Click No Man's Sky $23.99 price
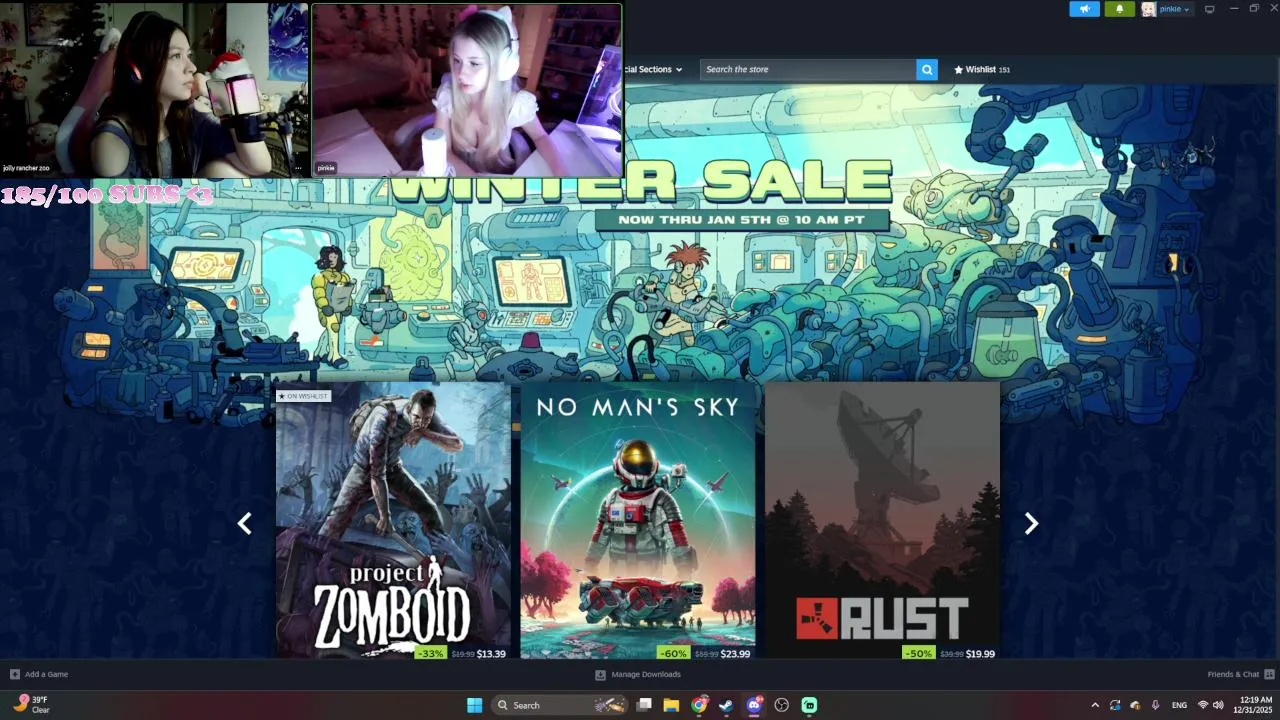This screenshot has width=1280, height=720. coord(735,654)
